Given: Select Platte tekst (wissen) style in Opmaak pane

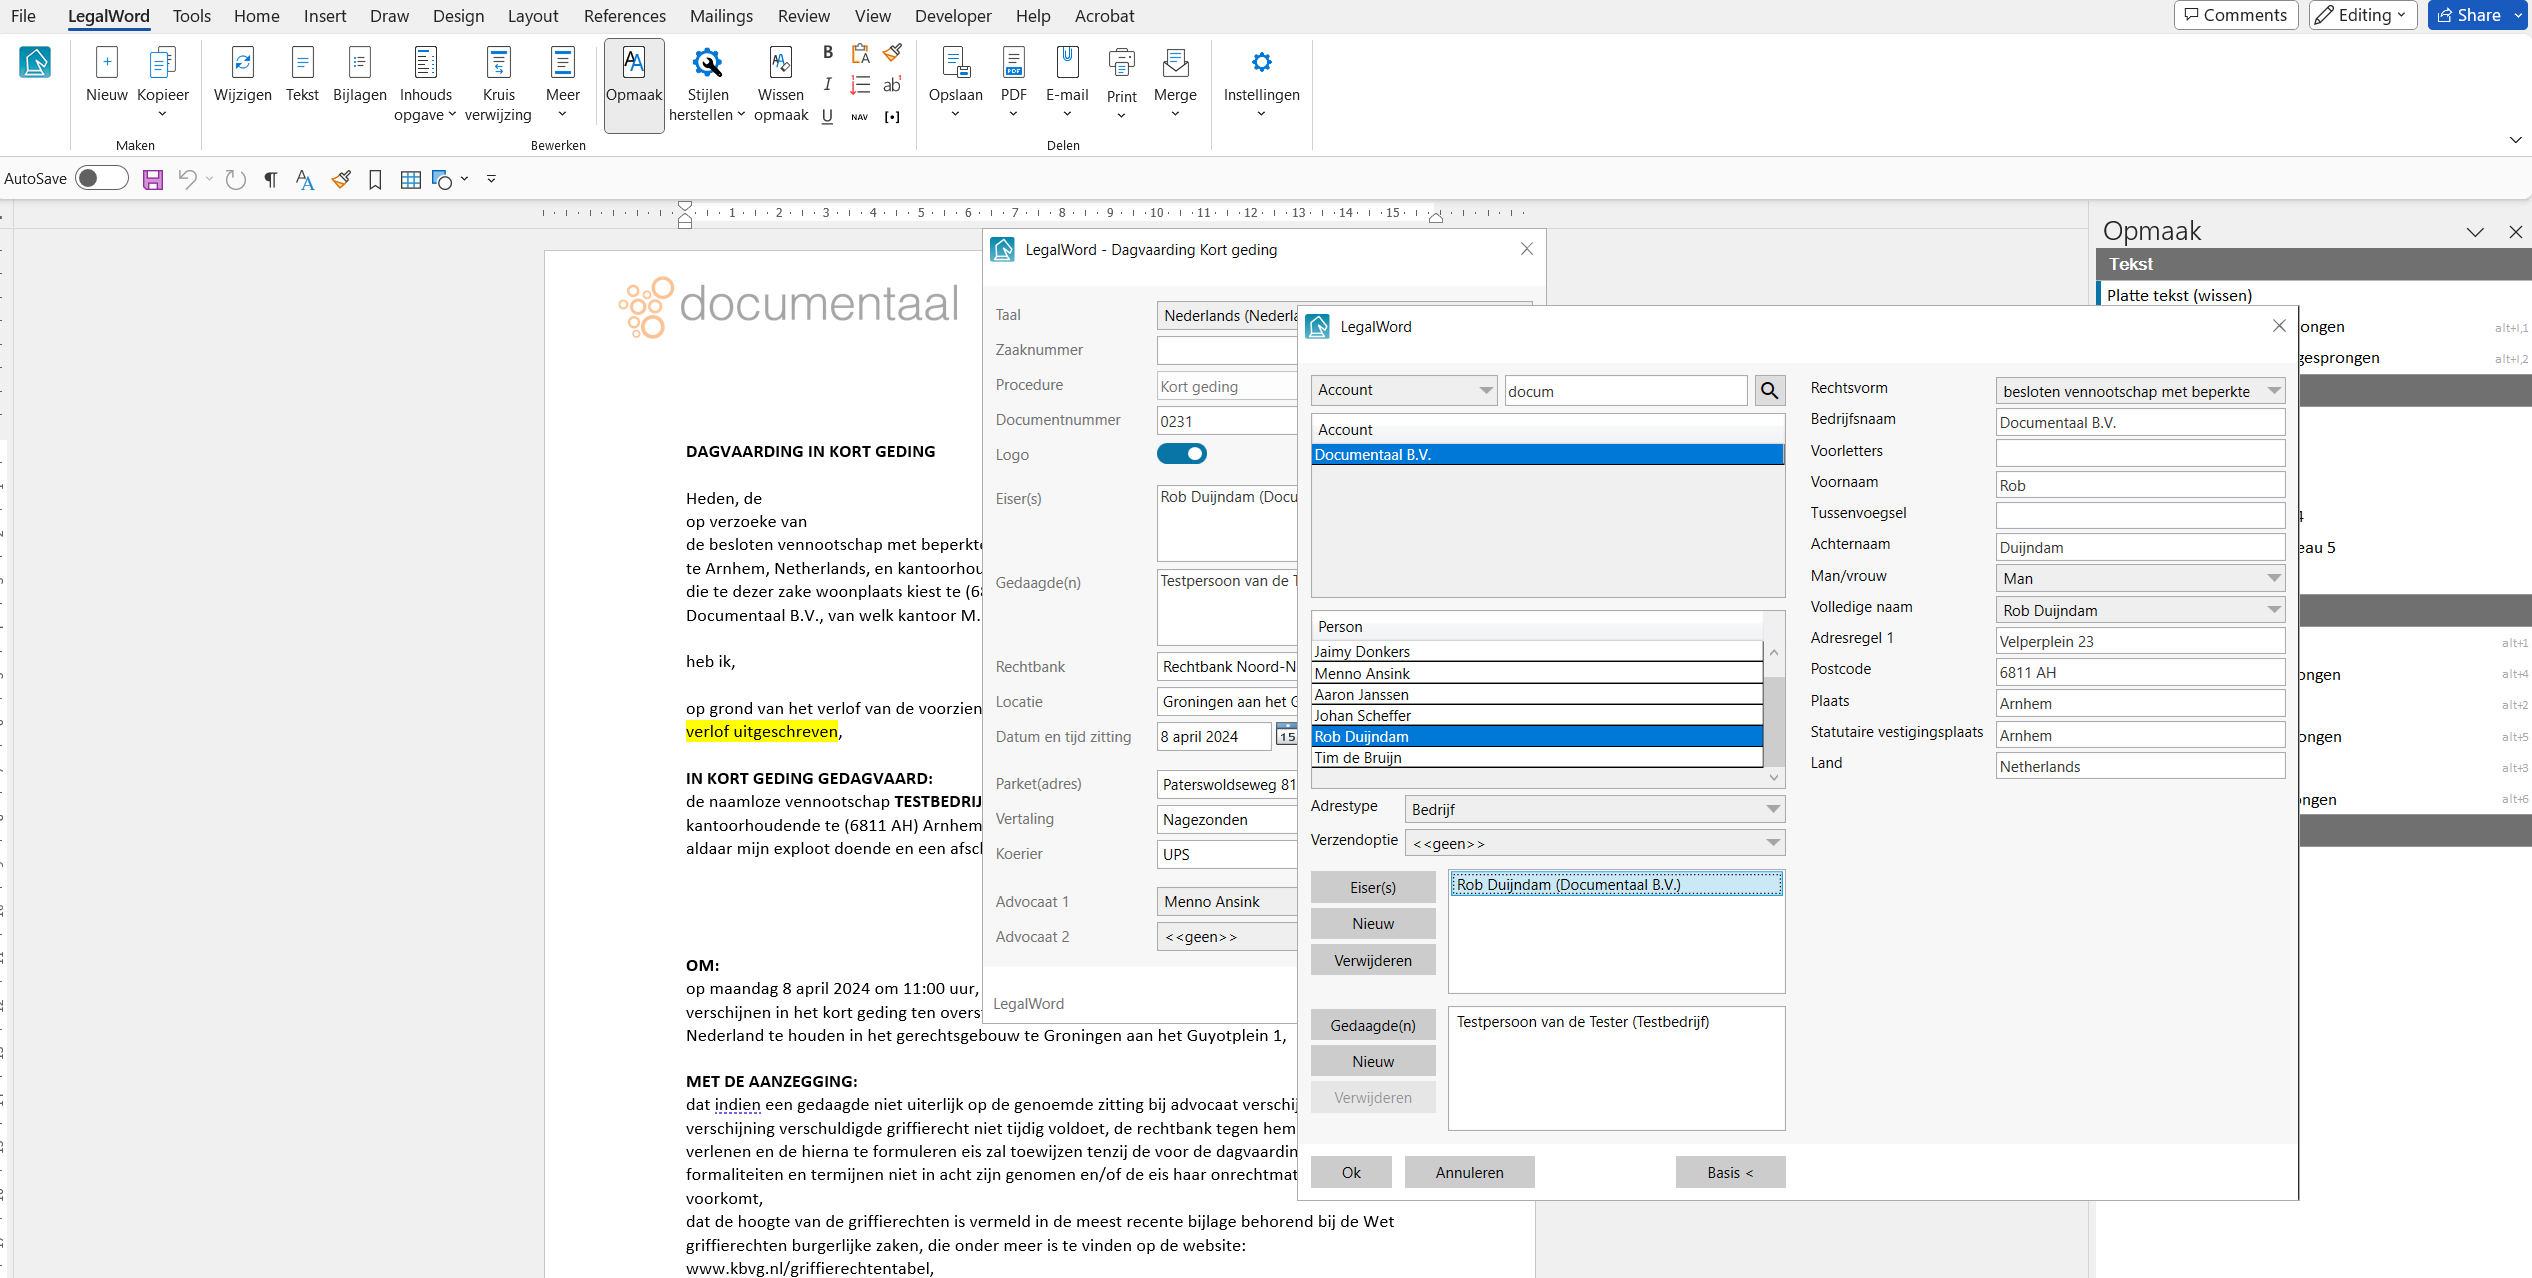Looking at the screenshot, I should 2179,295.
